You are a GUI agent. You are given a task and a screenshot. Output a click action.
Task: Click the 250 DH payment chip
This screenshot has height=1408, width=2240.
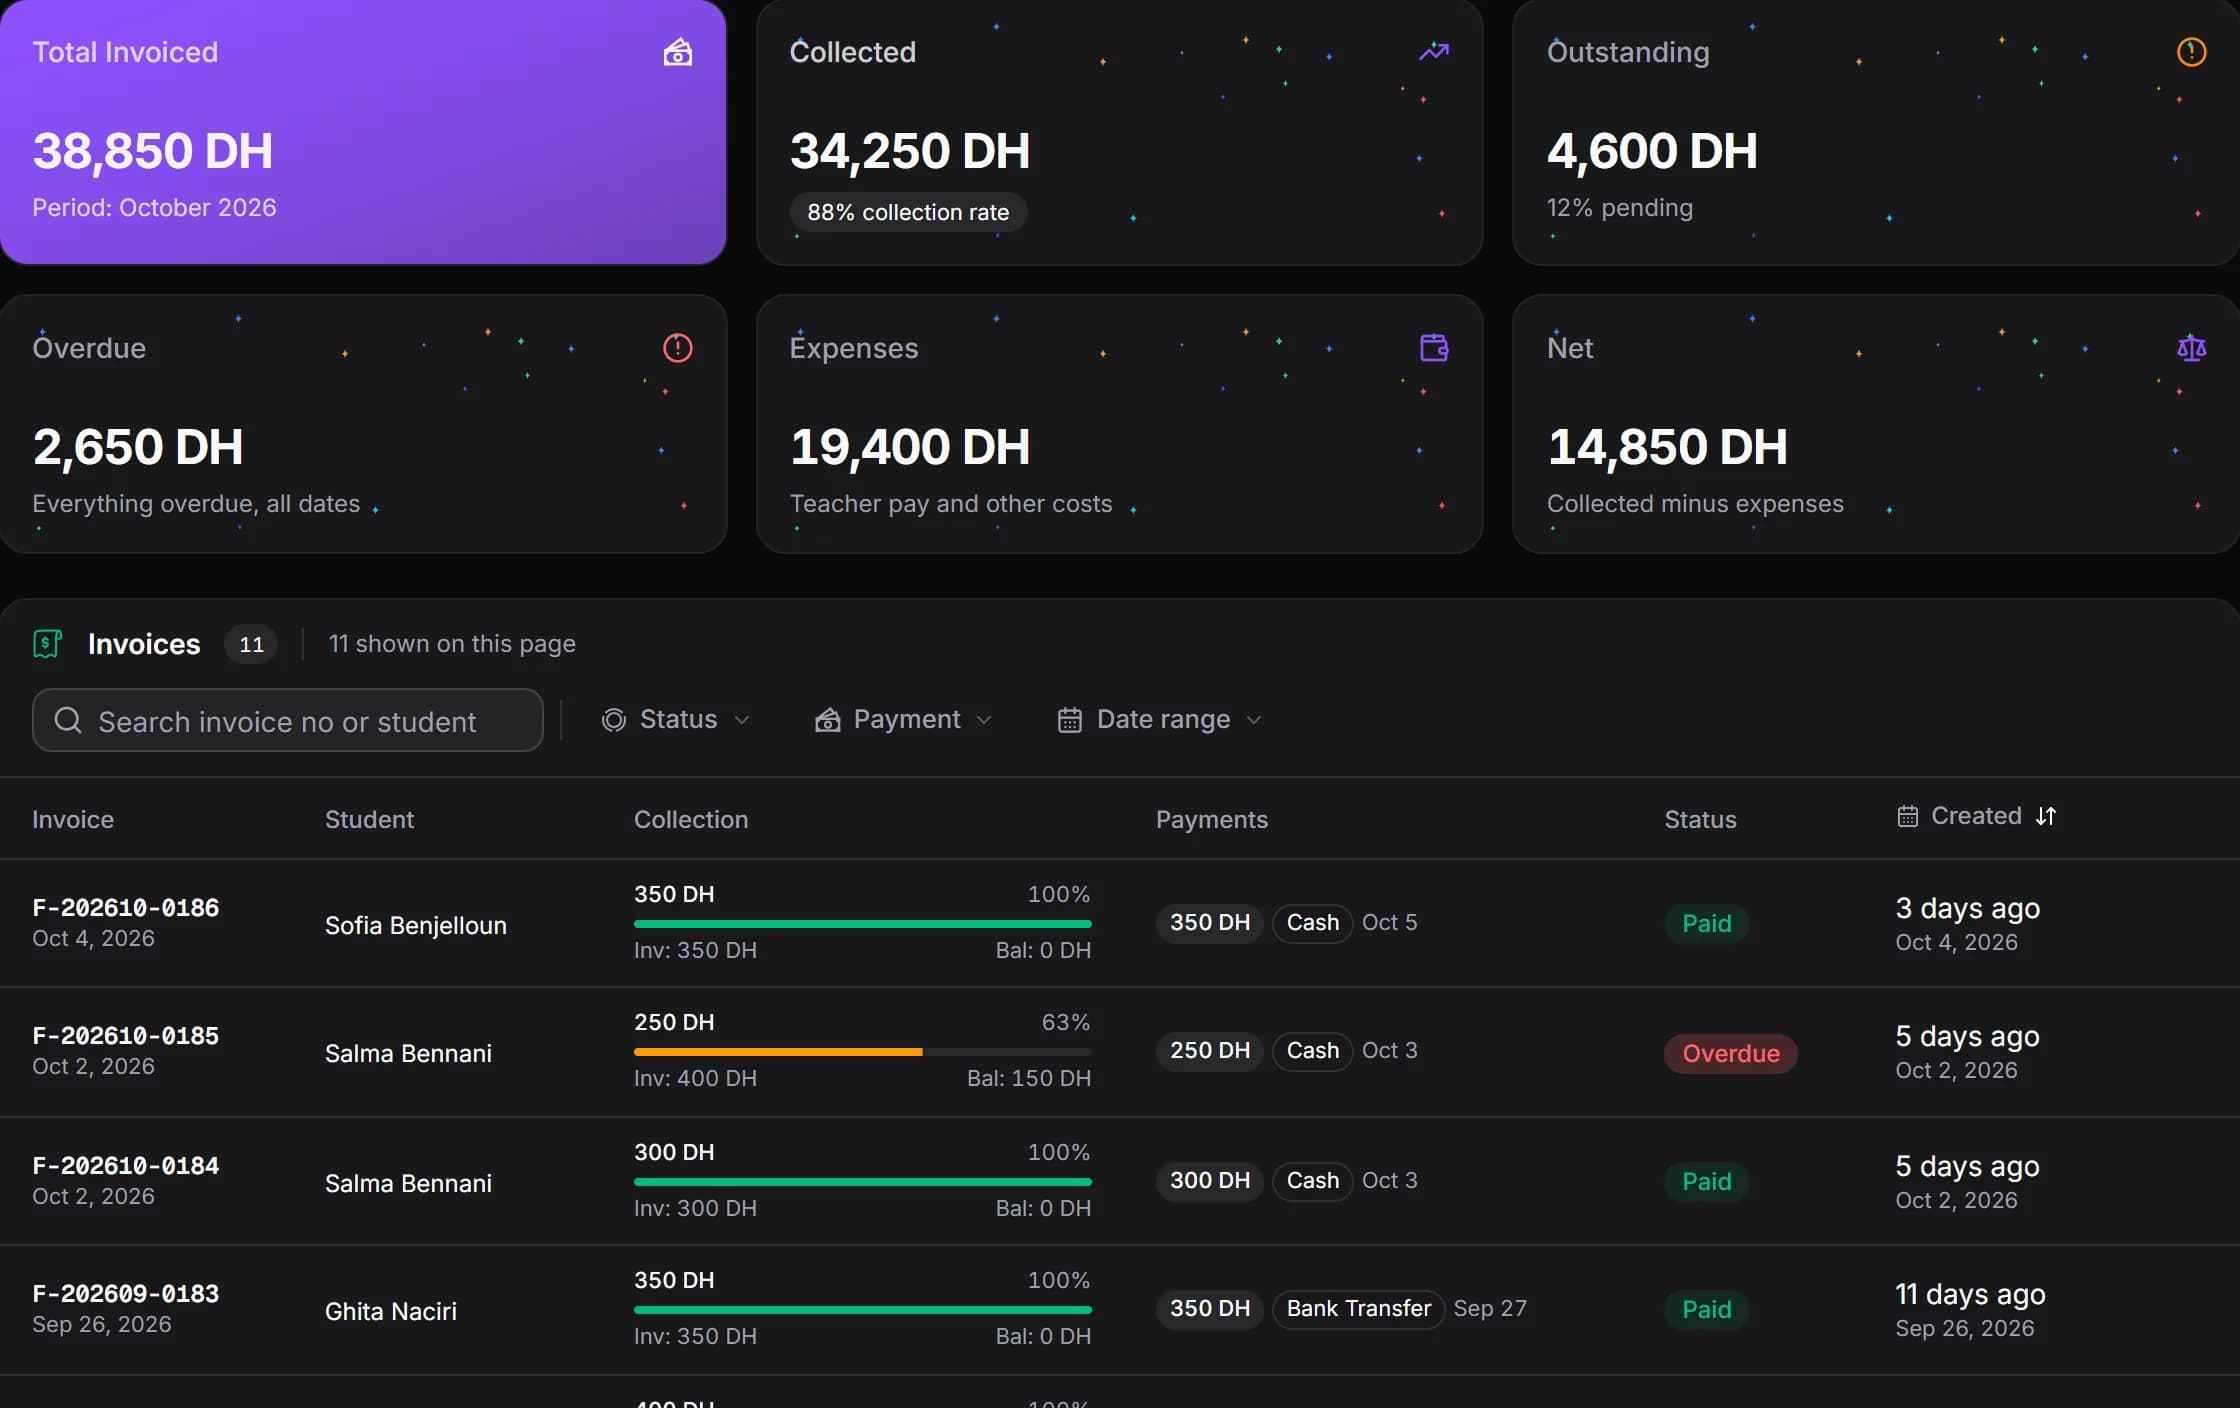[1210, 1050]
